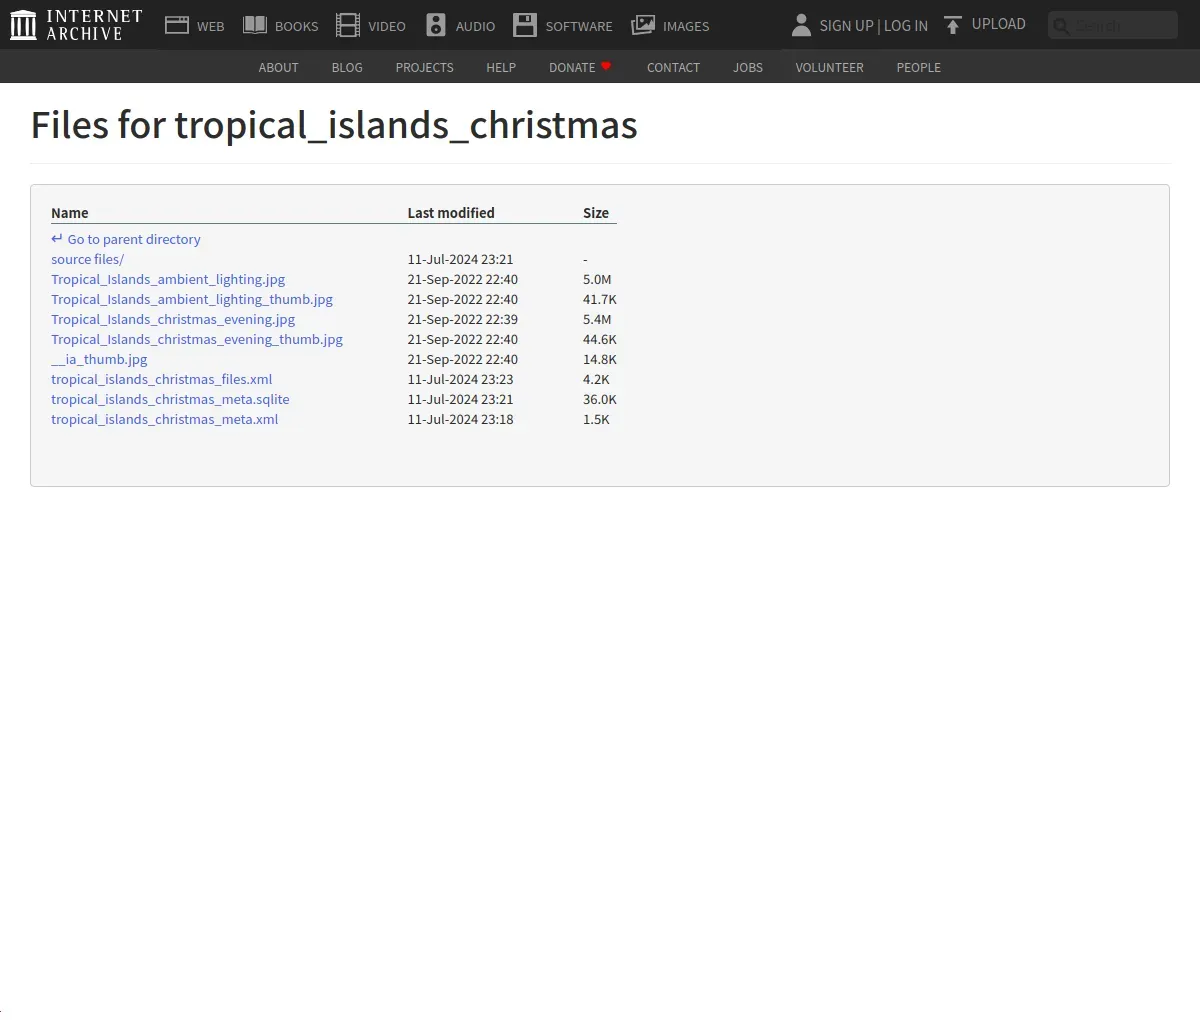
Task: Open the PEOPLE menu item
Action: [918, 67]
